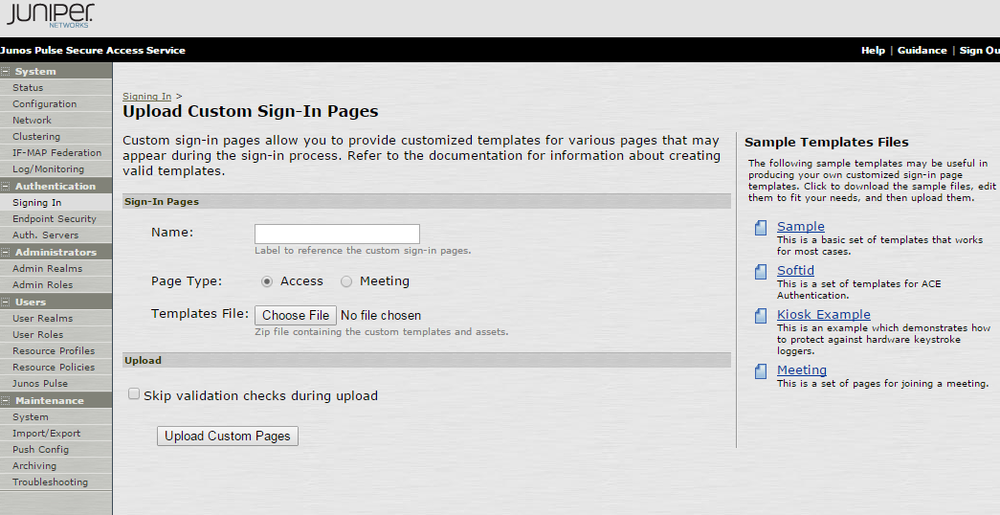
Task: Click Choose File to pick templates zip
Action: pos(295,315)
